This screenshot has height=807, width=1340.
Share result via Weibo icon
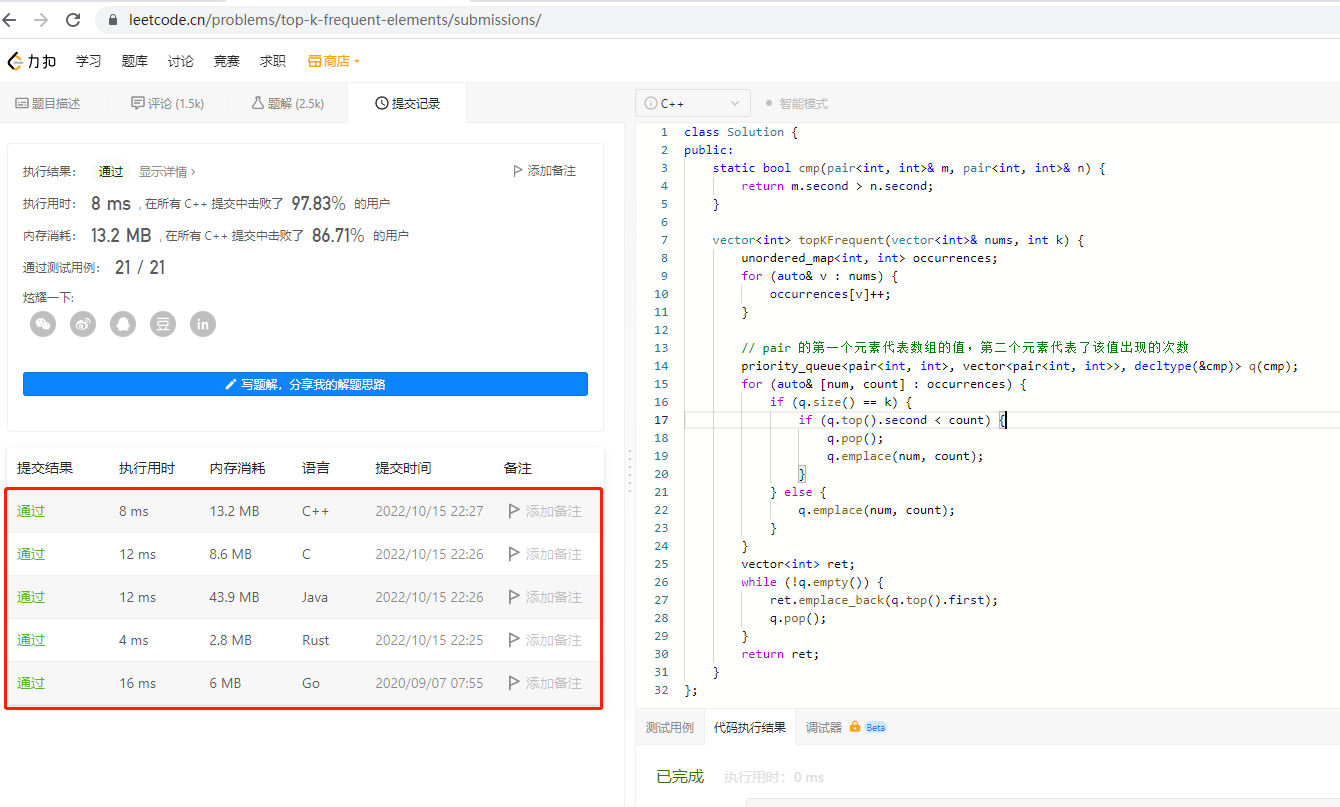point(83,324)
